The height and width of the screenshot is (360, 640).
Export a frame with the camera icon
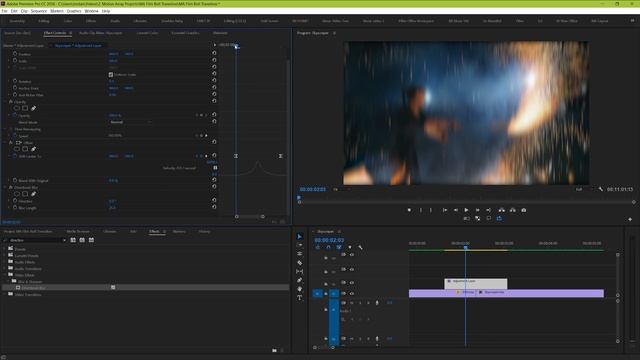click(524, 210)
